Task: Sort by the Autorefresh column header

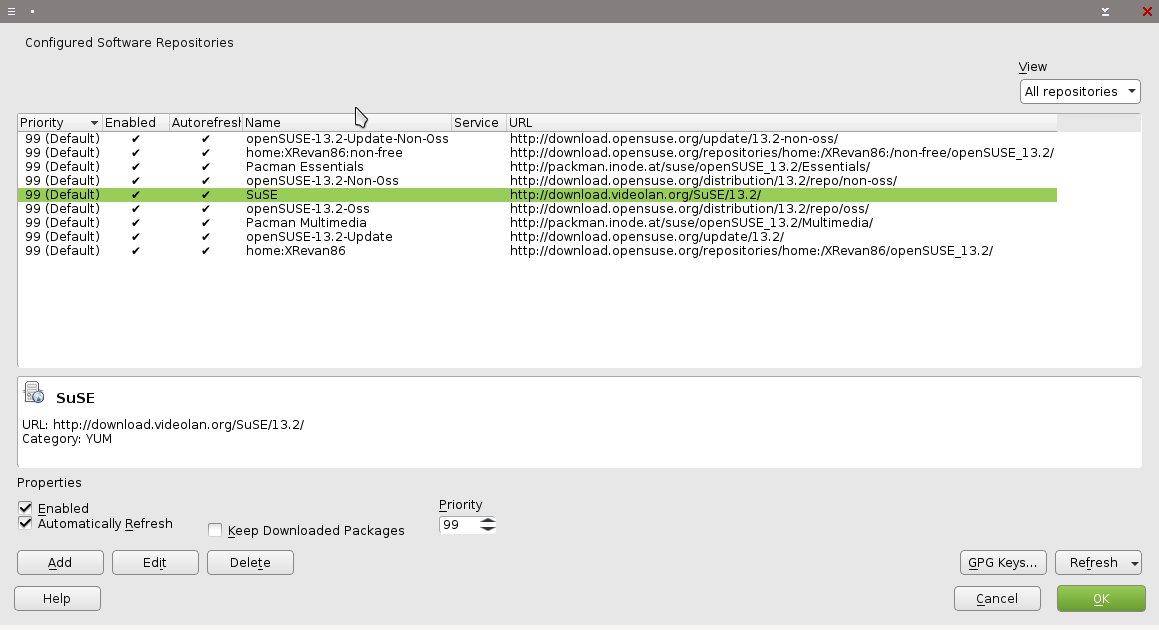Action: [205, 123]
